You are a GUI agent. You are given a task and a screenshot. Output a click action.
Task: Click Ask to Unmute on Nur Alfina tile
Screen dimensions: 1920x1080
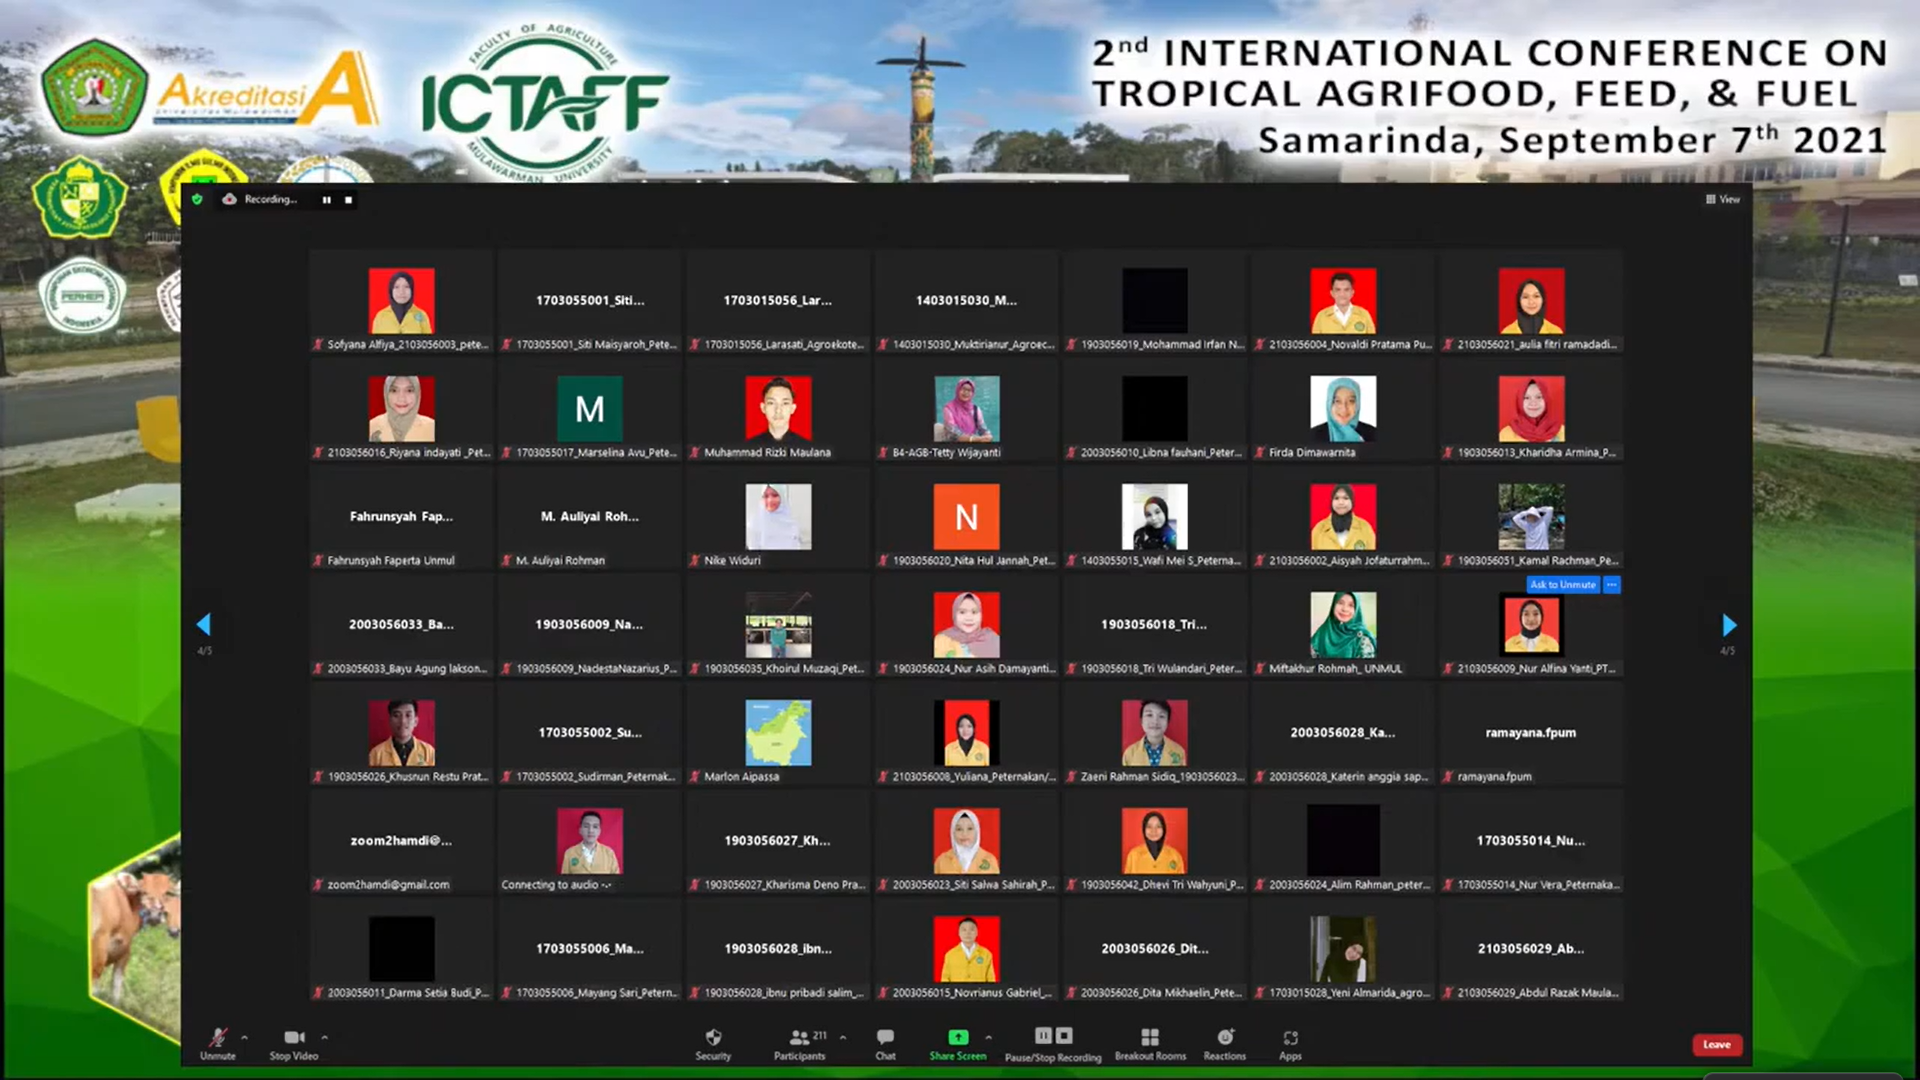pos(1563,585)
